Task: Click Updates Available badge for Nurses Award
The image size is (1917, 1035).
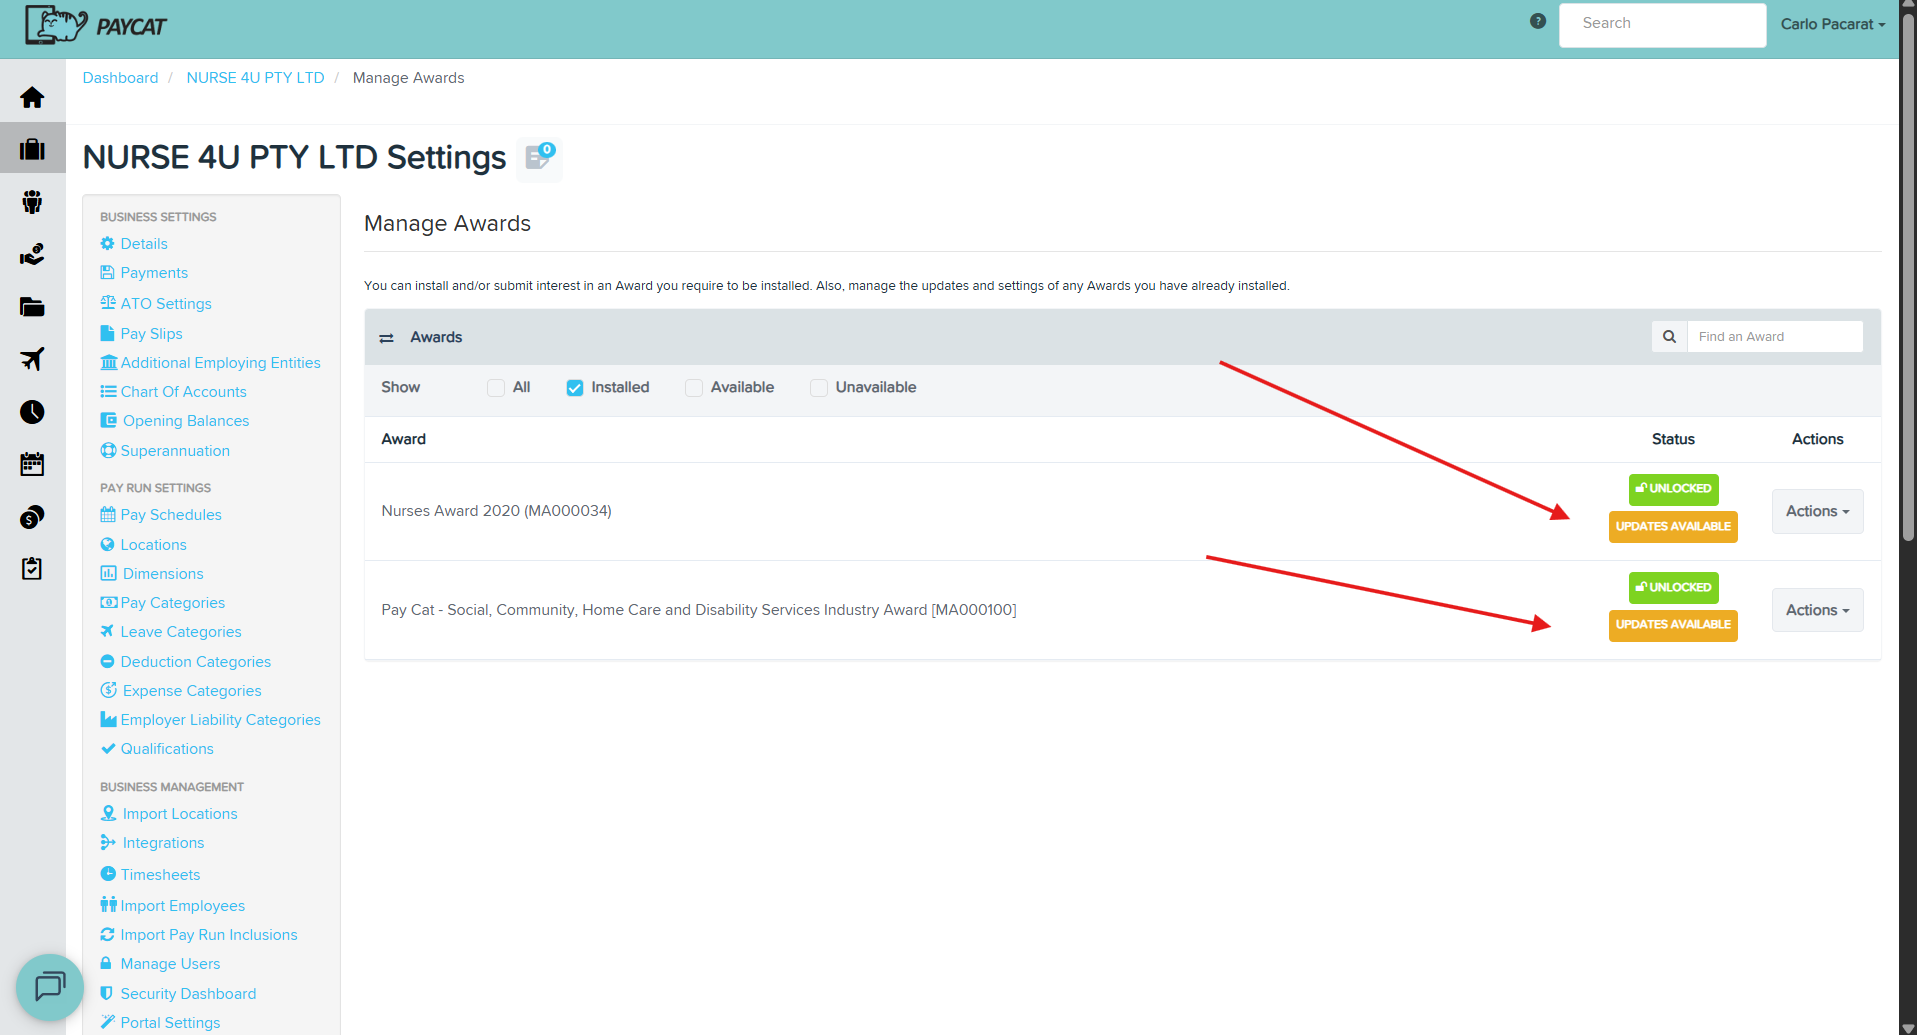Action: 1672,527
